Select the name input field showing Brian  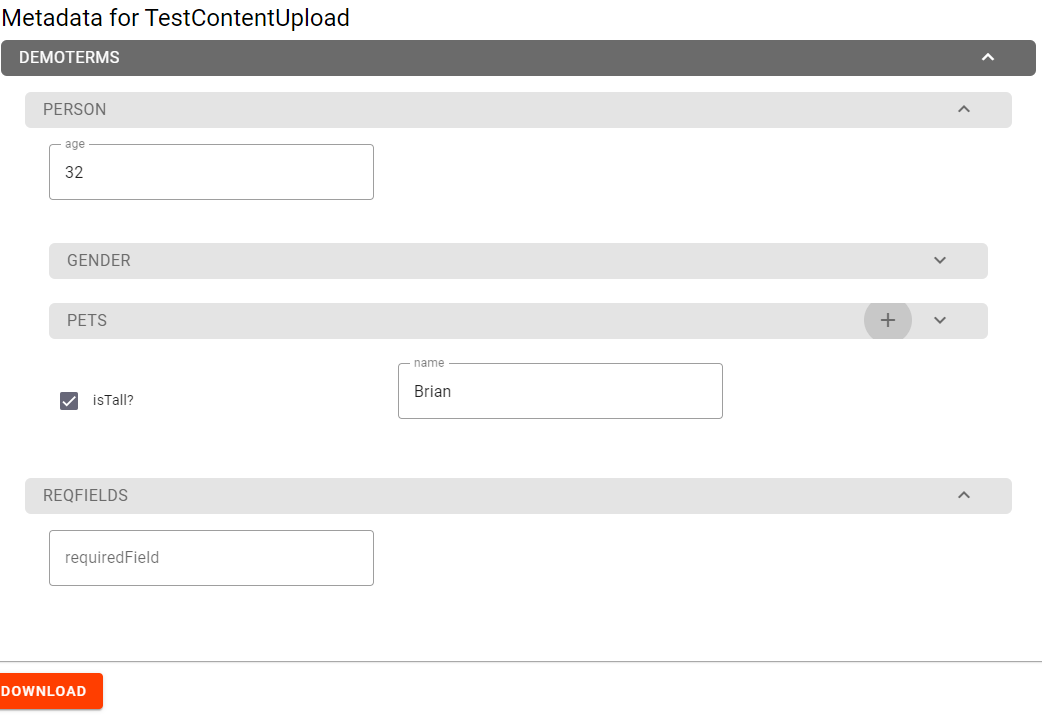[x=560, y=391]
